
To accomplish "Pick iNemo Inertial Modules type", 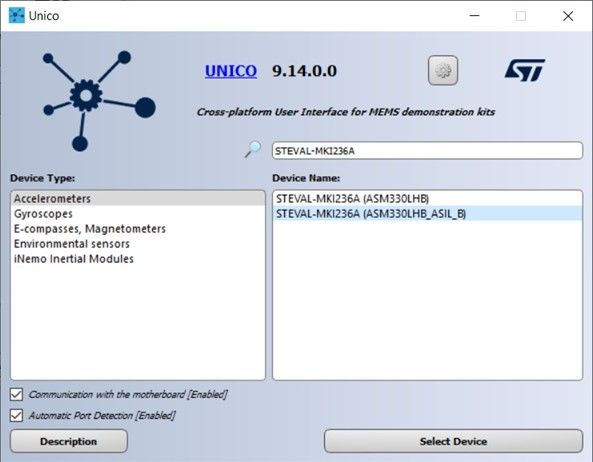I will 138,259.
